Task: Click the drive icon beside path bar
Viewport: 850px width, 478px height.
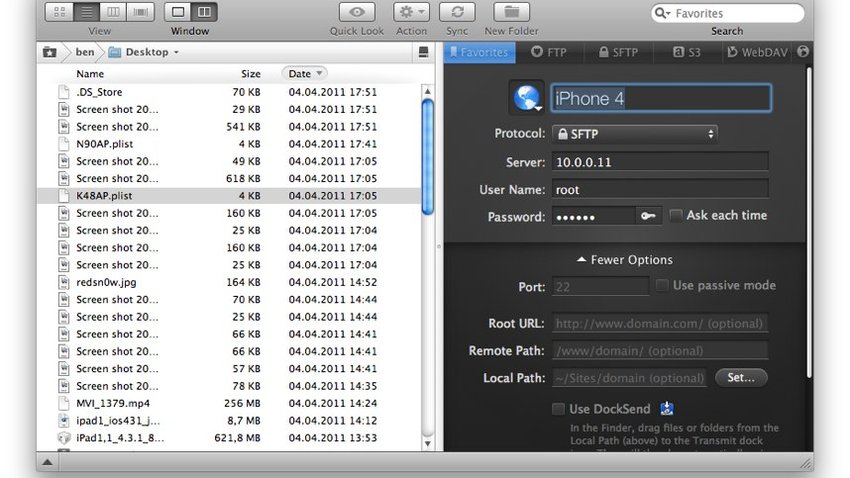Action: coord(423,52)
